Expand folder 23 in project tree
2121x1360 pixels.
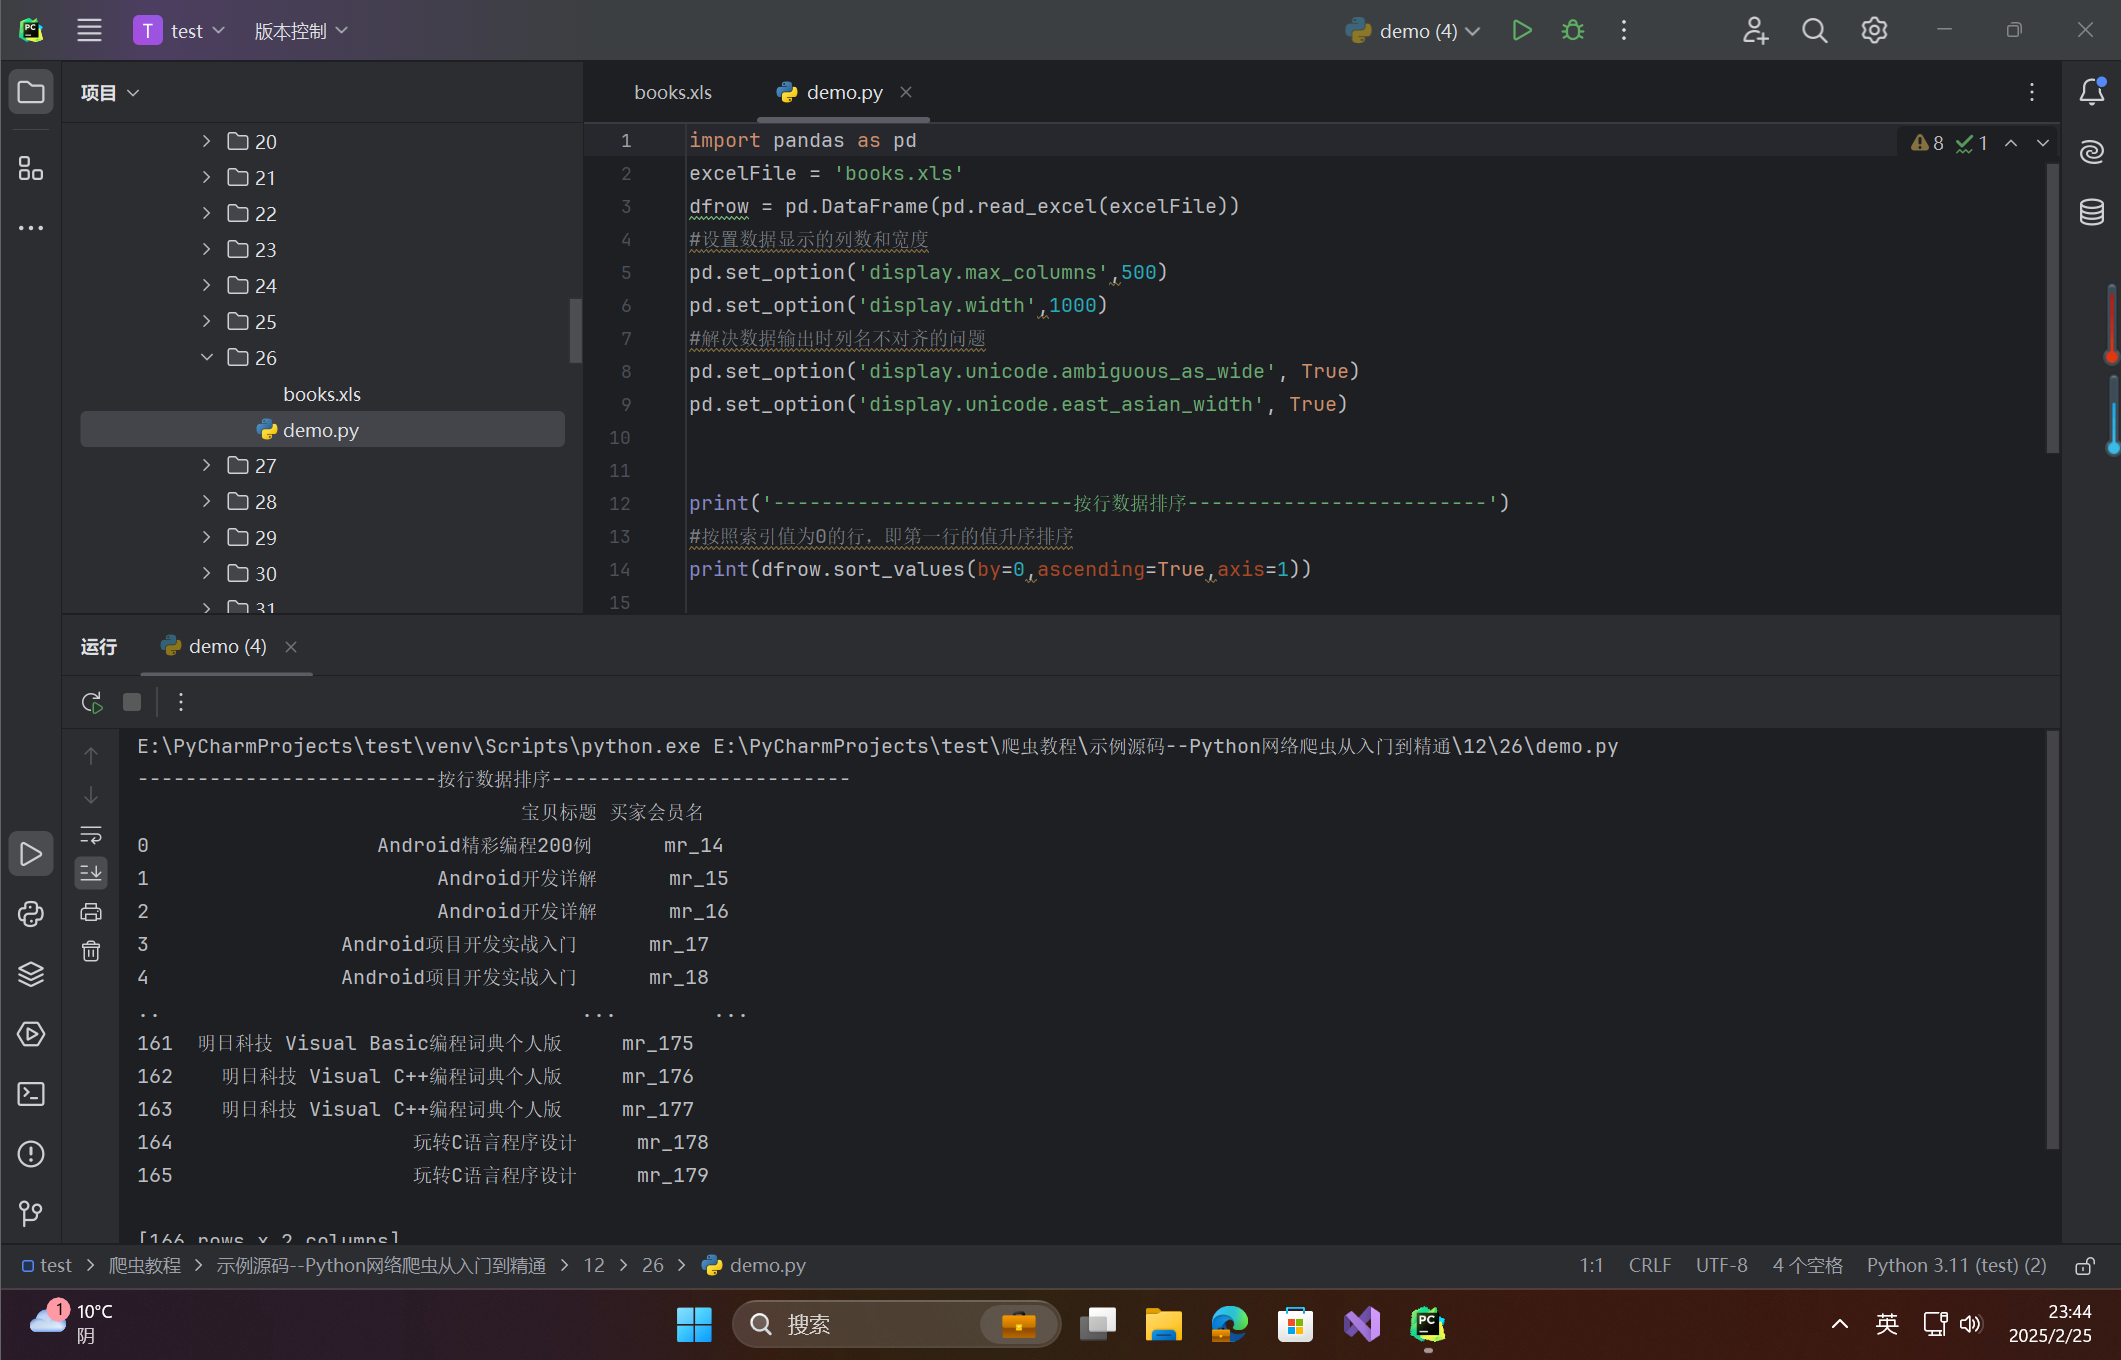pyautogui.click(x=206, y=249)
